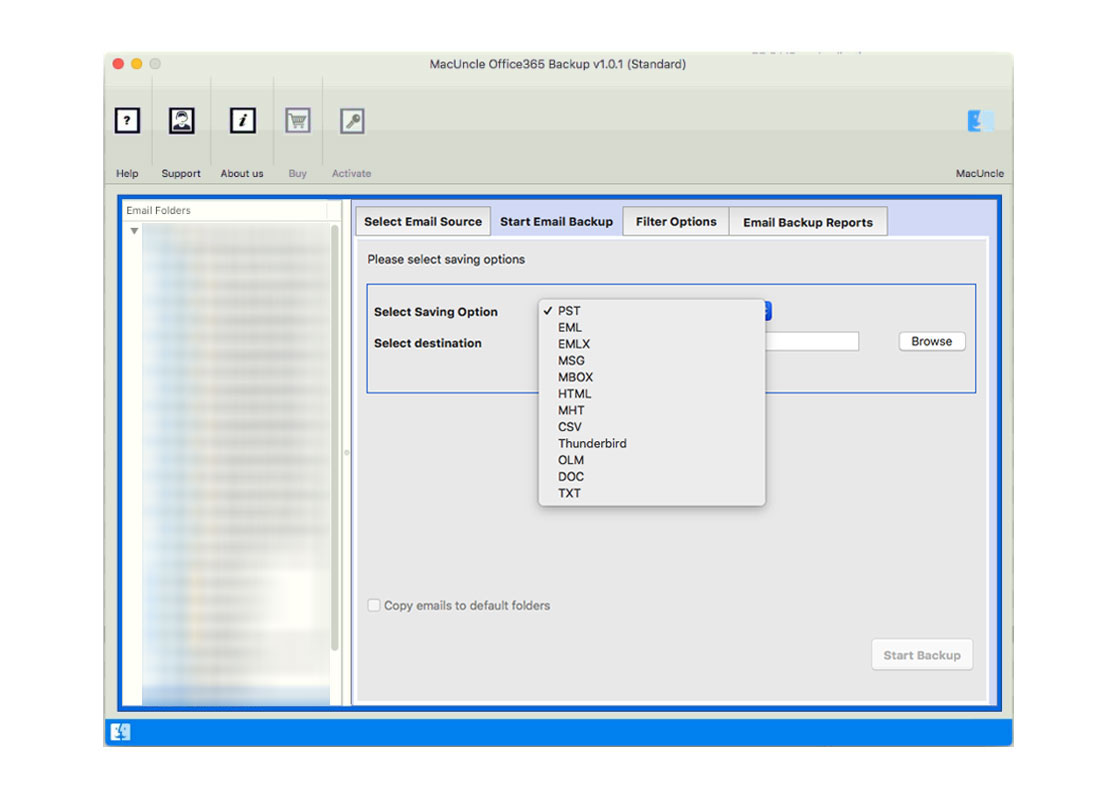Click the Activate key icon

[351, 120]
